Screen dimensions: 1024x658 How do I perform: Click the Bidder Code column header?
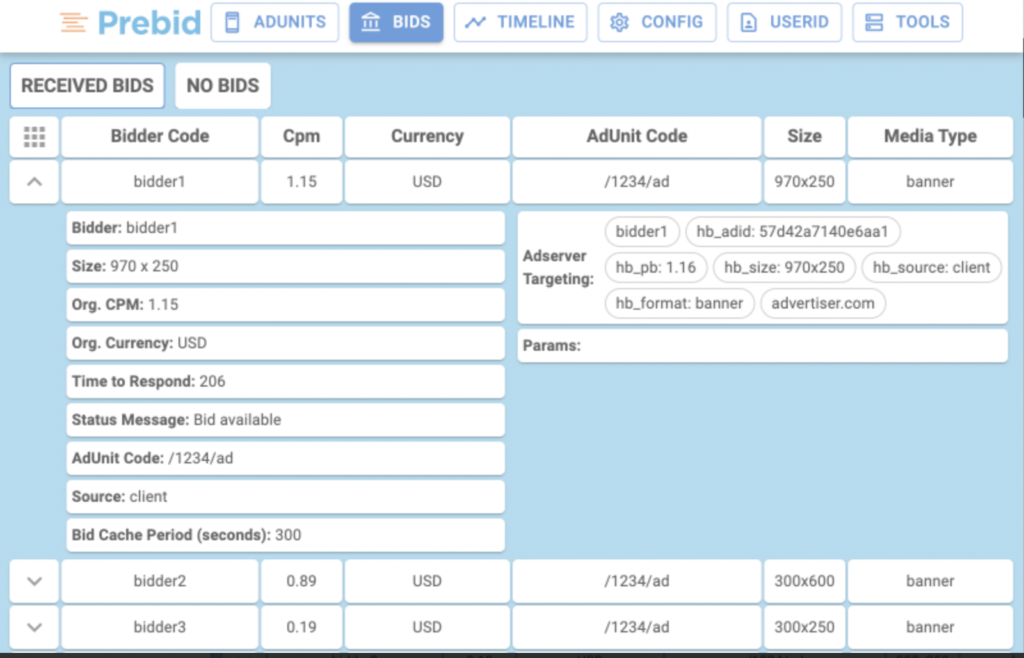[x=160, y=137]
